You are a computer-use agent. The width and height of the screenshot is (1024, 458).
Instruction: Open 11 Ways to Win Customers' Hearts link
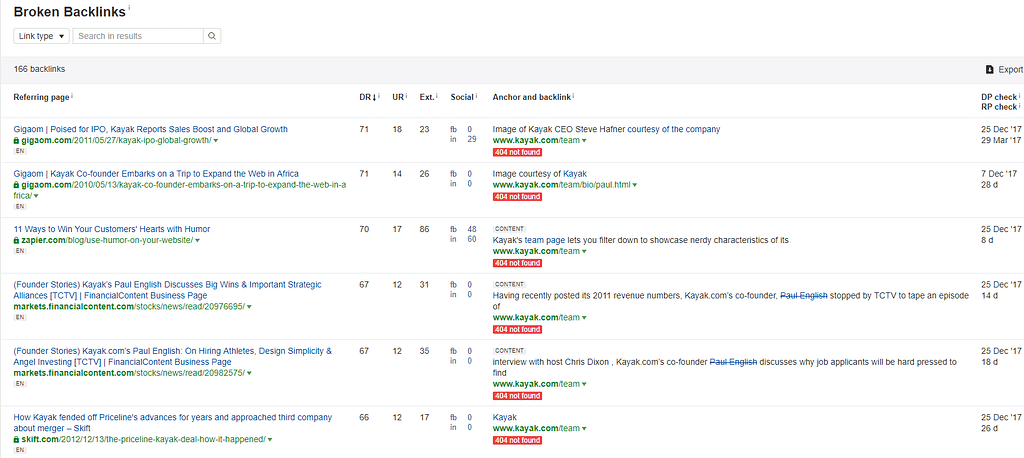[x=112, y=229]
